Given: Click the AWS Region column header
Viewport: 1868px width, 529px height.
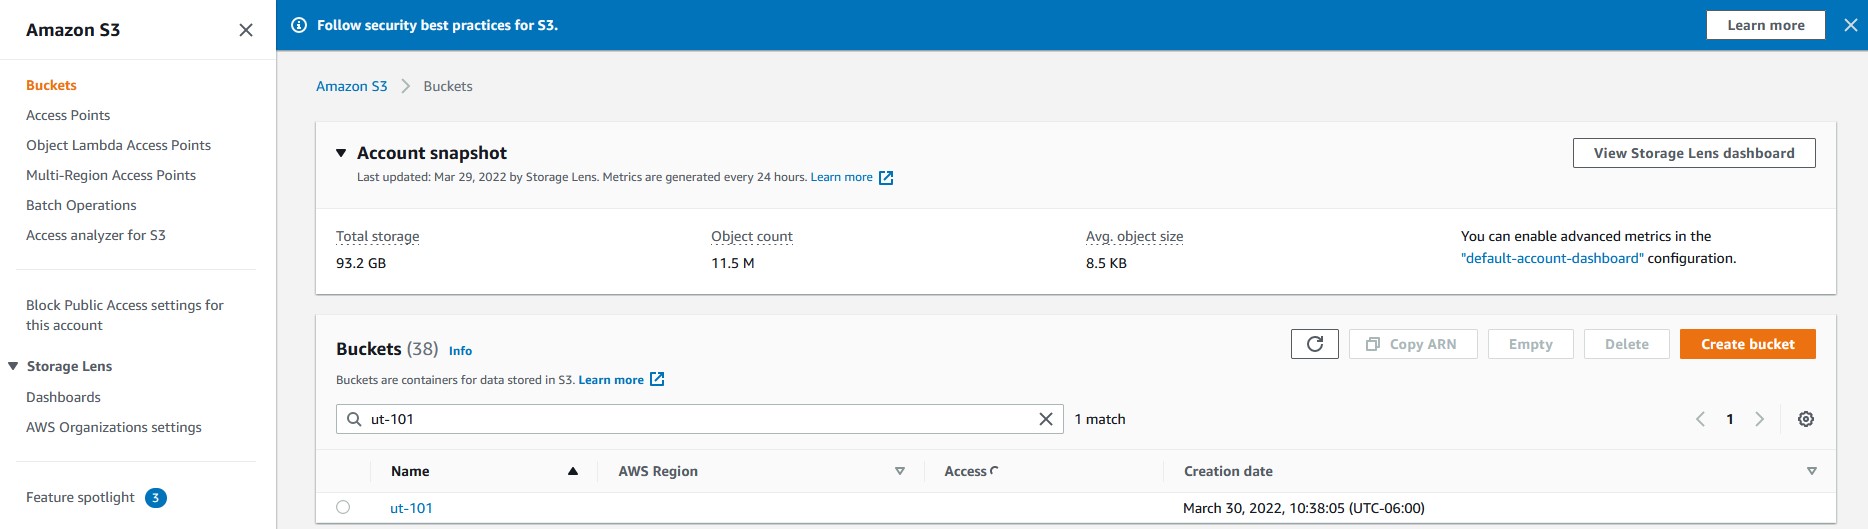Looking at the screenshot, I should click(658, 471).
